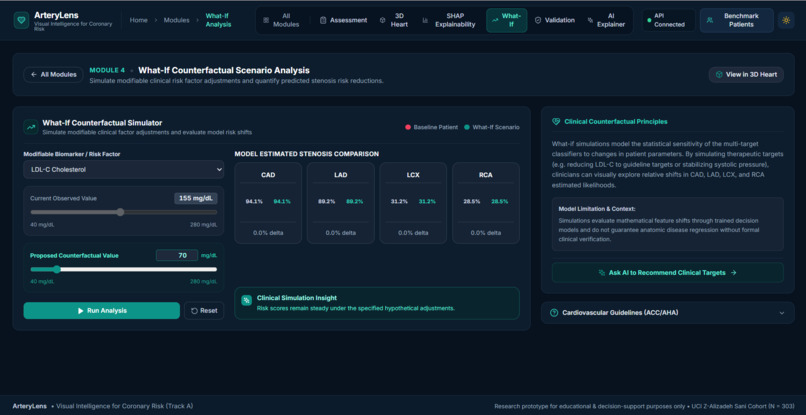Click the Cardiovascular Guidelines question mark icon
Viewport: 806px width, 415px height.
coord(554,313)
